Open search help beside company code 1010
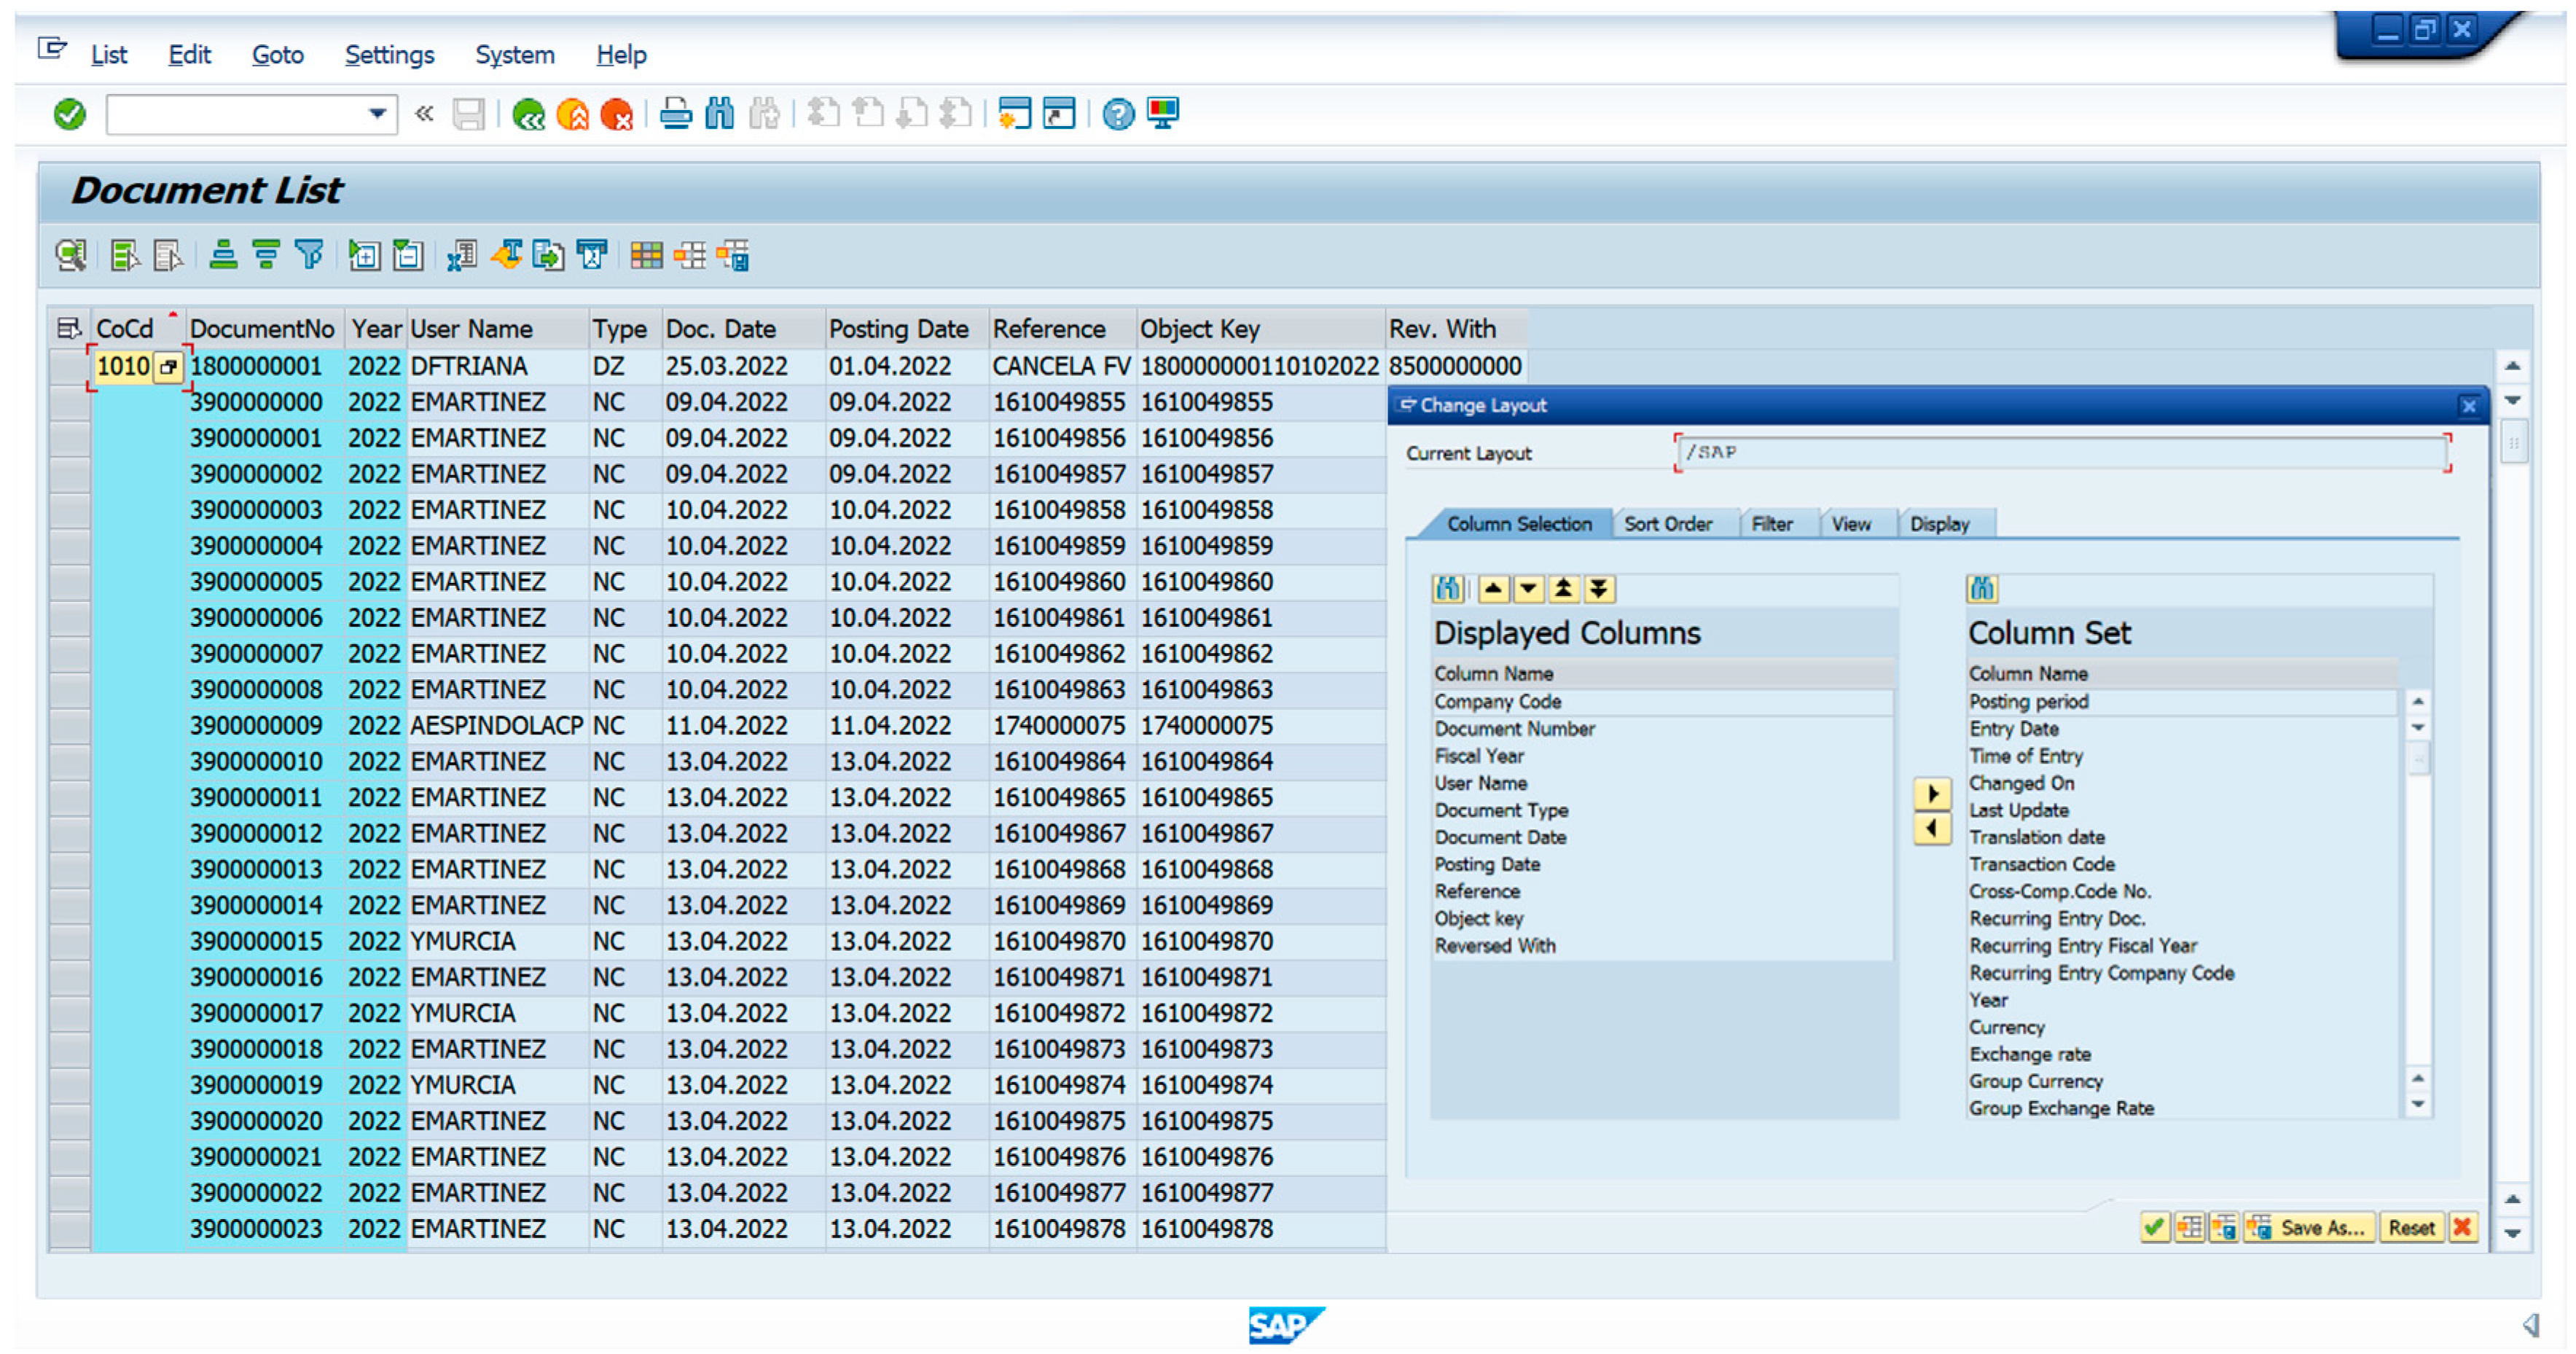The image size is (2576, 1354). (x=169, y=367)
